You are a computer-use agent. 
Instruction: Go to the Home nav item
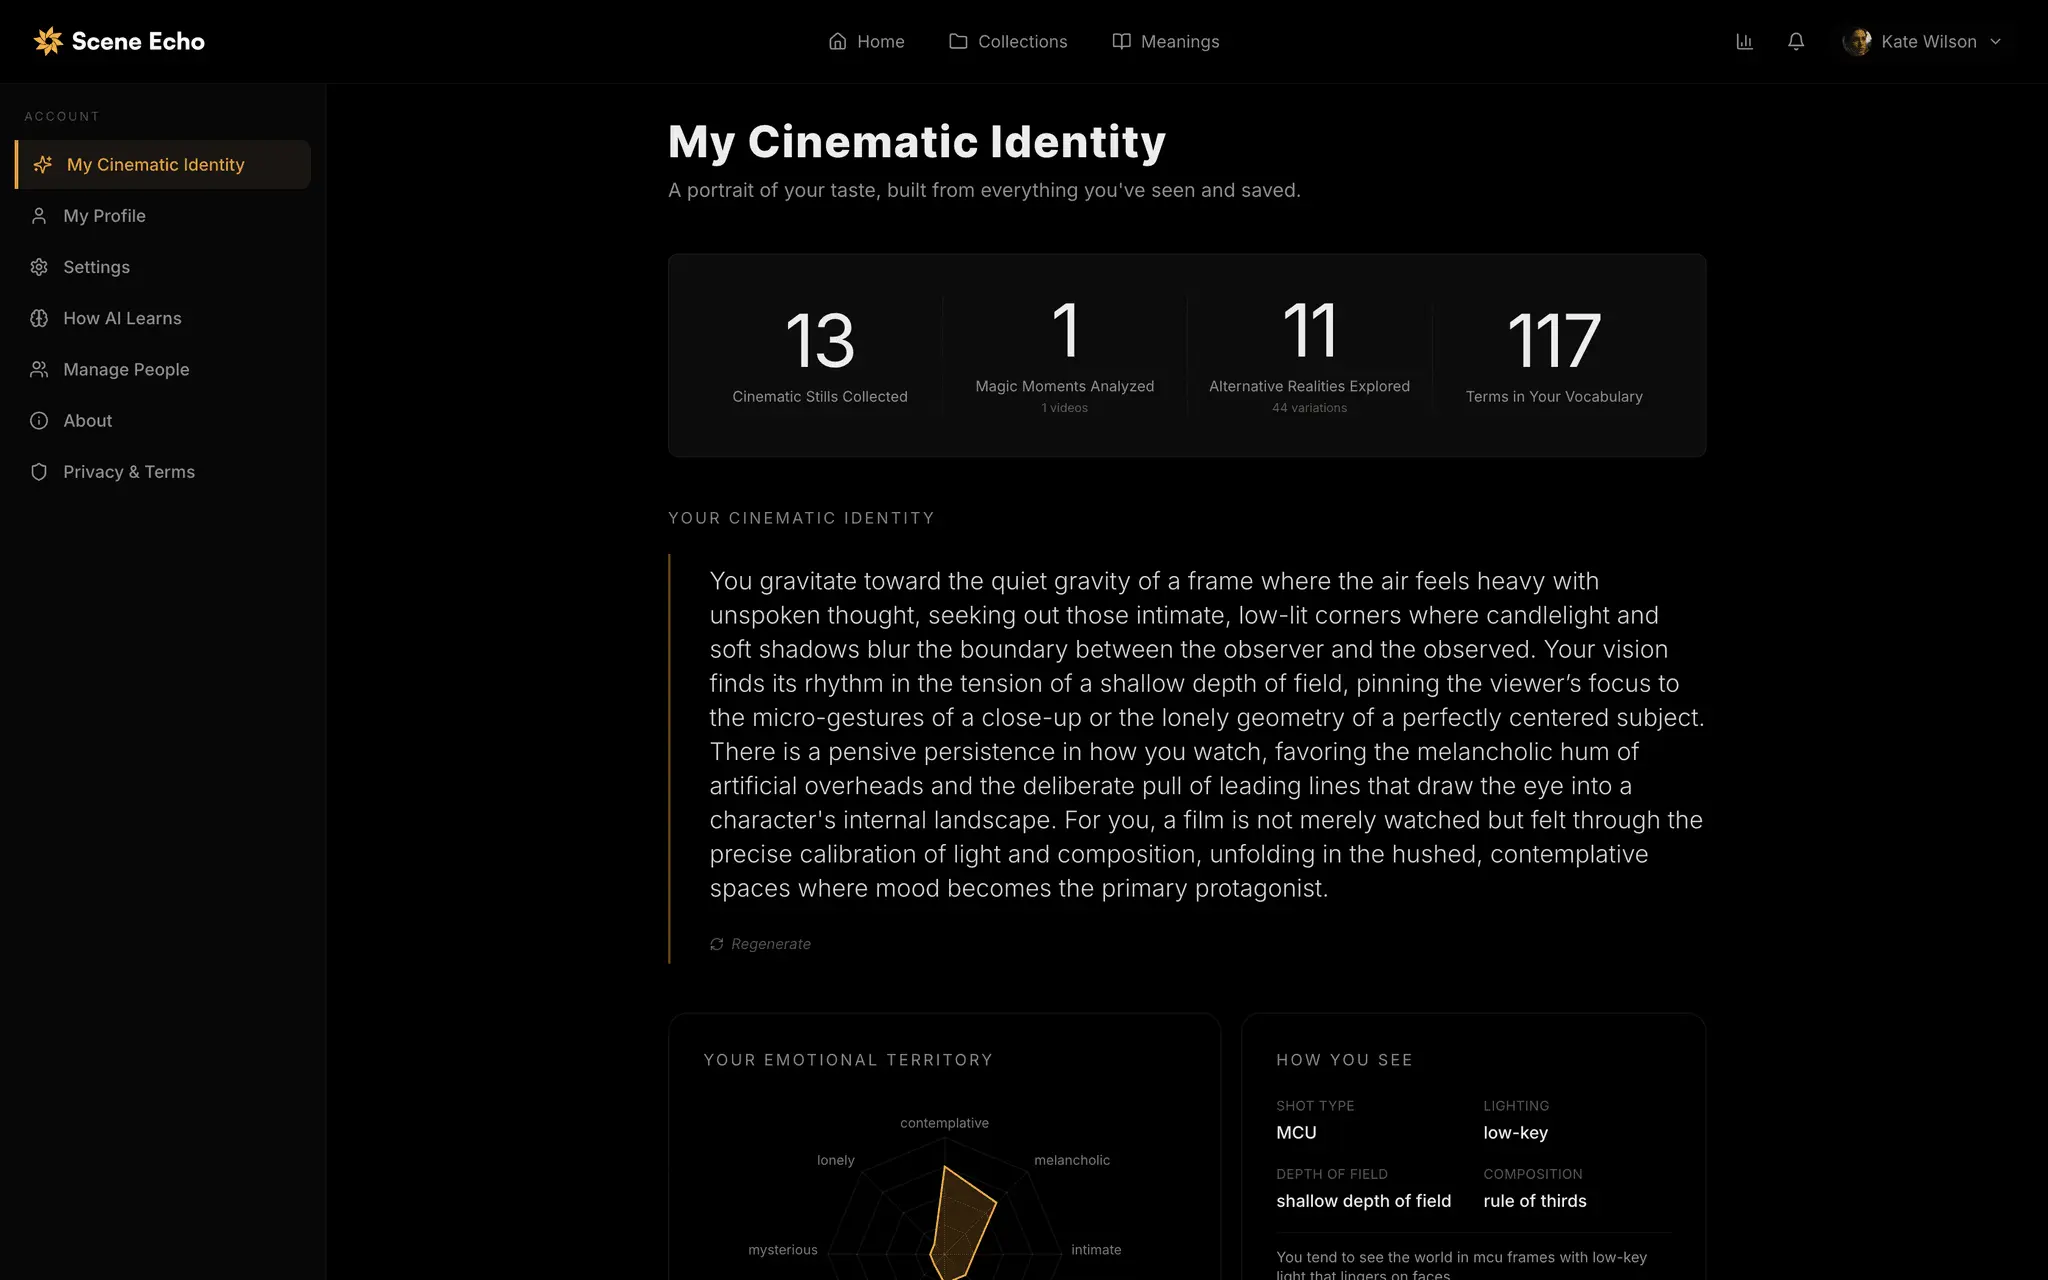tap(866, 41)
